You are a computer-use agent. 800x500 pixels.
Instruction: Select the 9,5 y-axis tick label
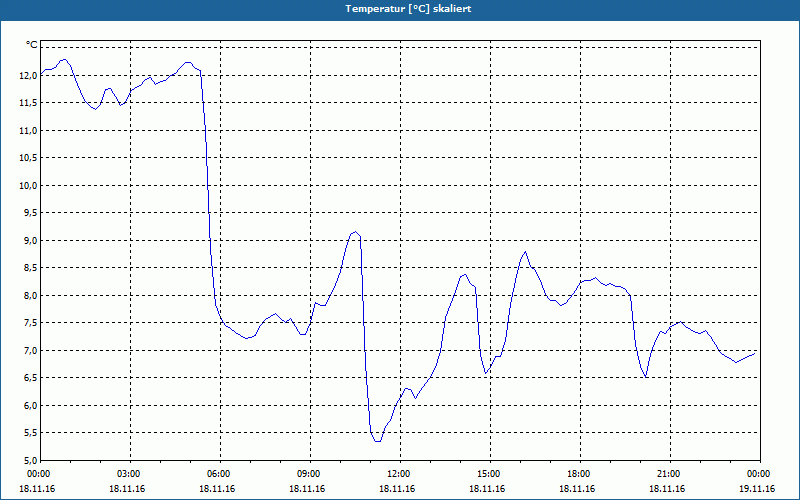[30, 213]
